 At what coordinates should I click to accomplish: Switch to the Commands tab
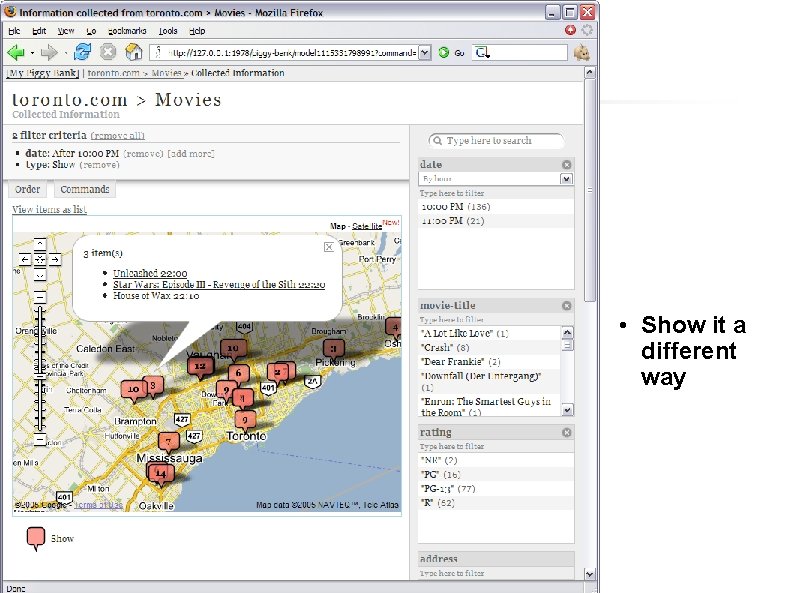click(84, 189)
